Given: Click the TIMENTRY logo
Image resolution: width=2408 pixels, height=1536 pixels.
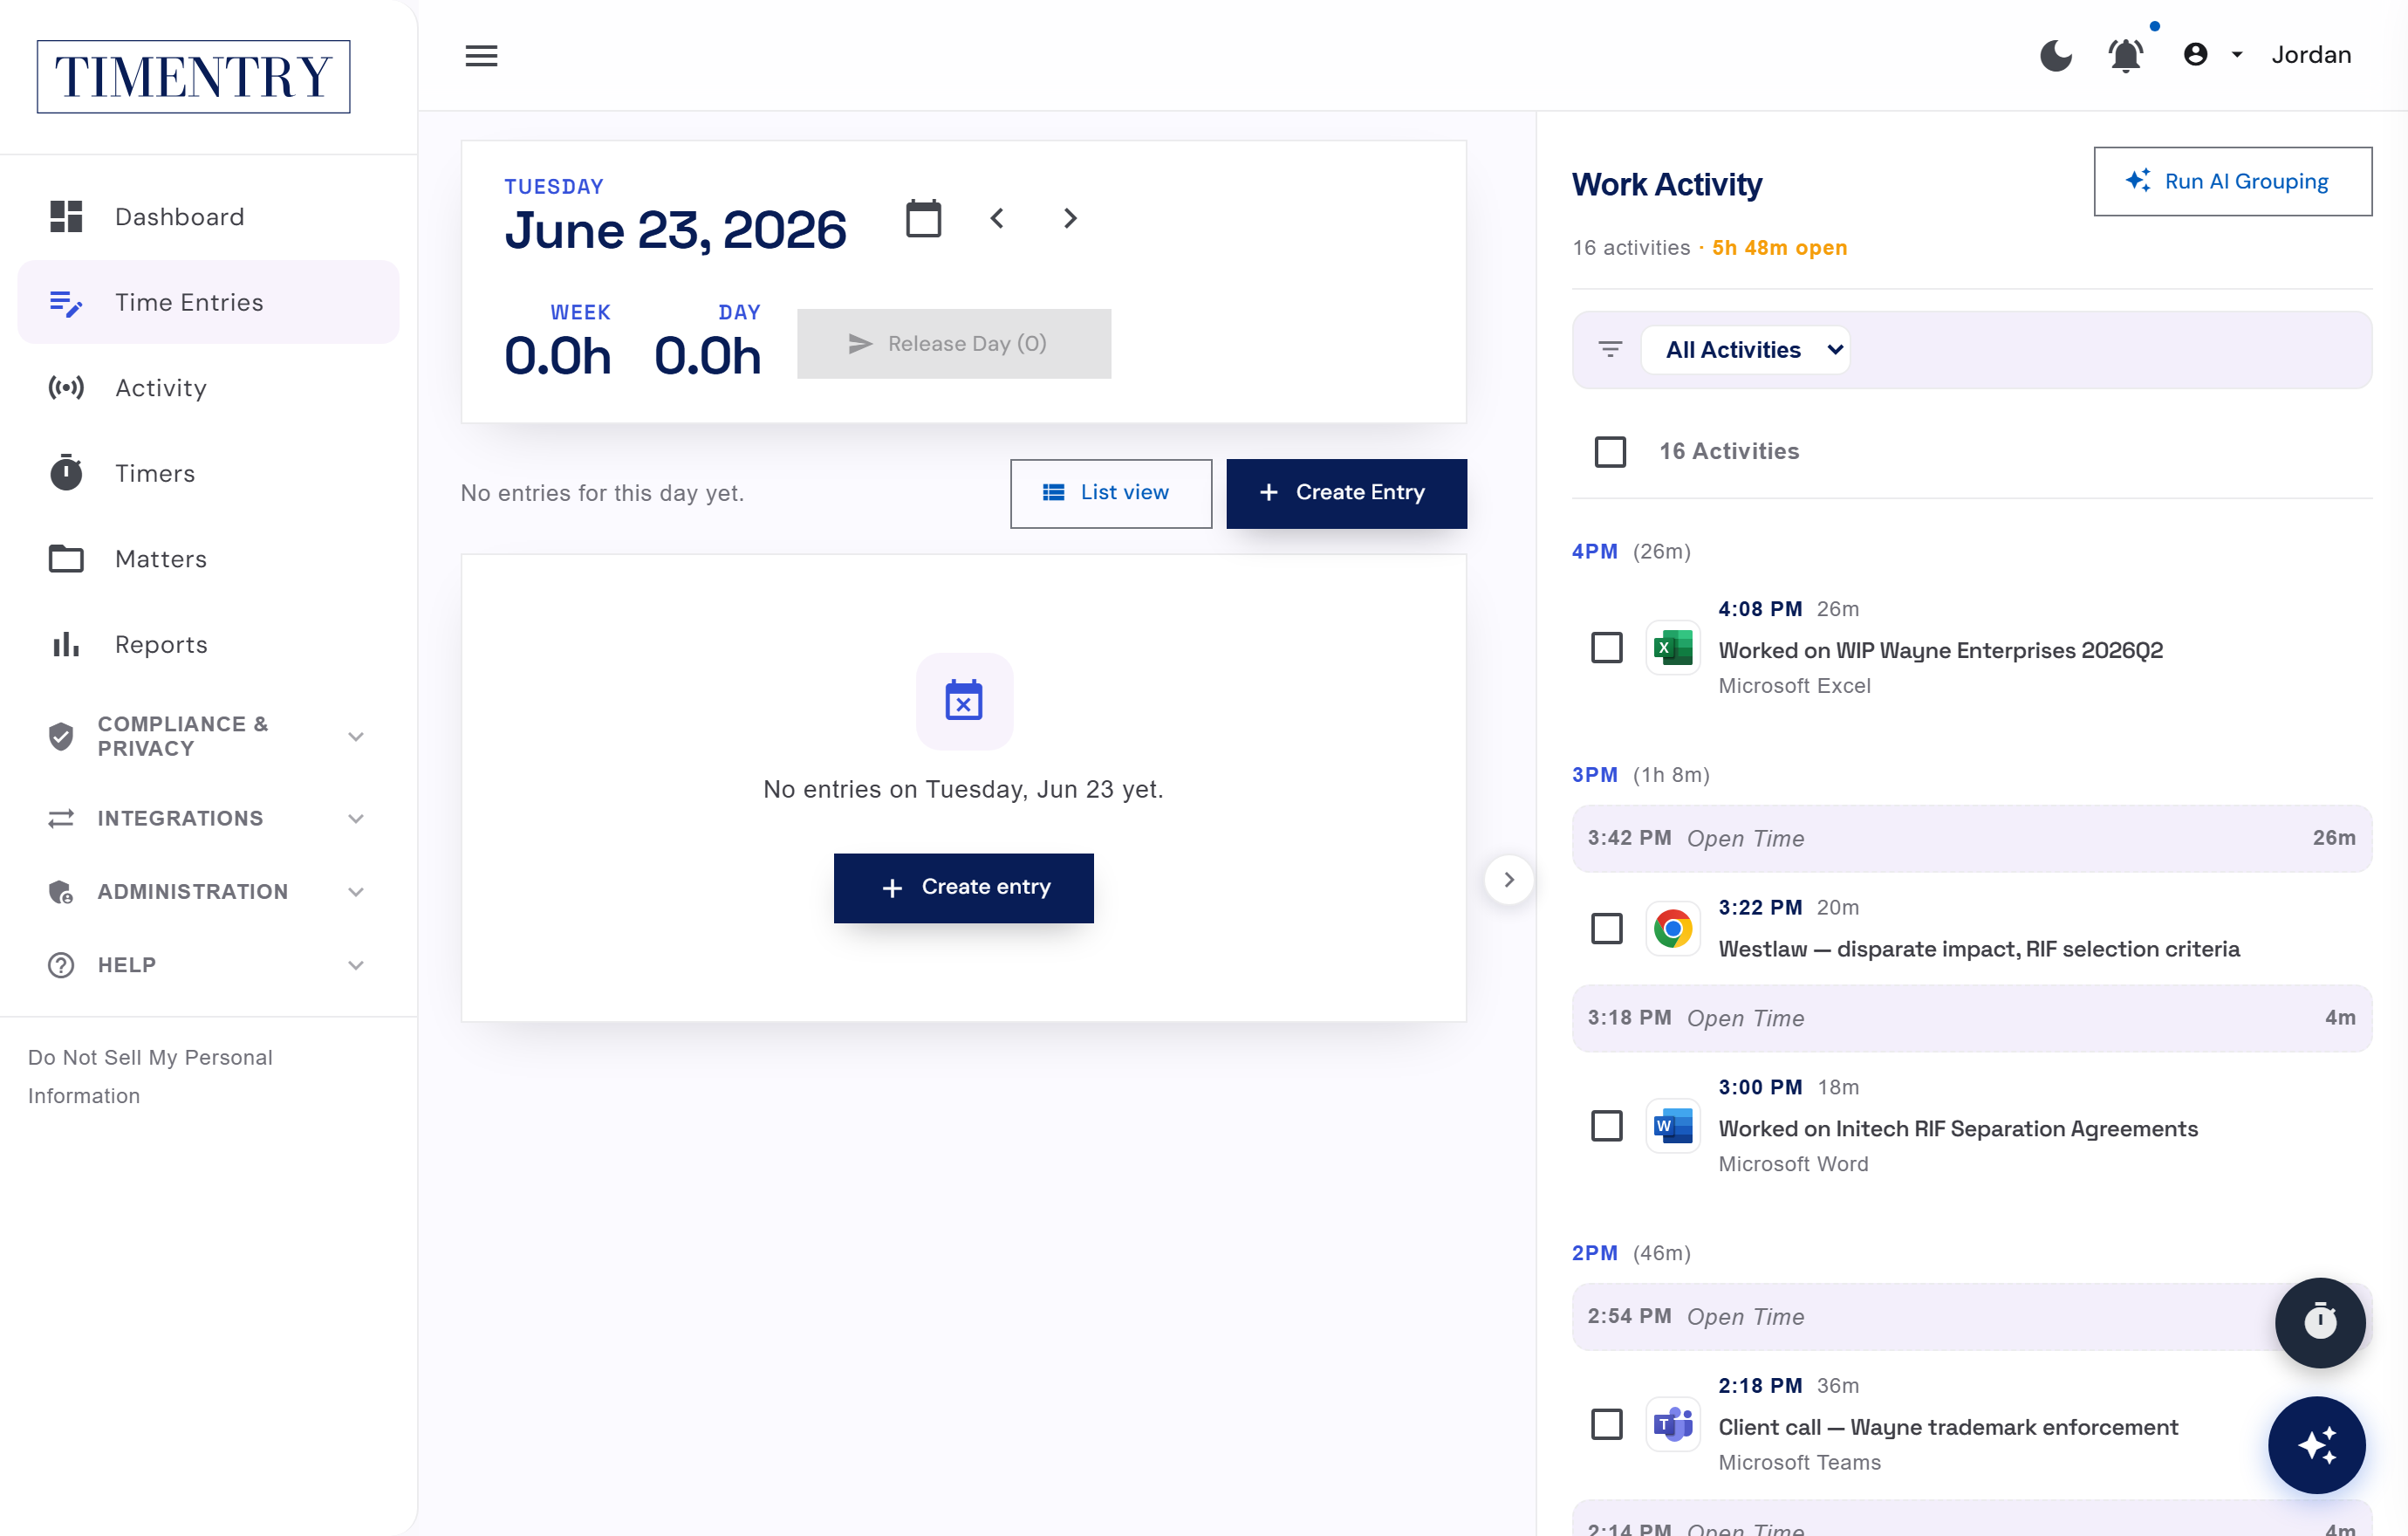Looking at the screenshot, I should 193,77.
